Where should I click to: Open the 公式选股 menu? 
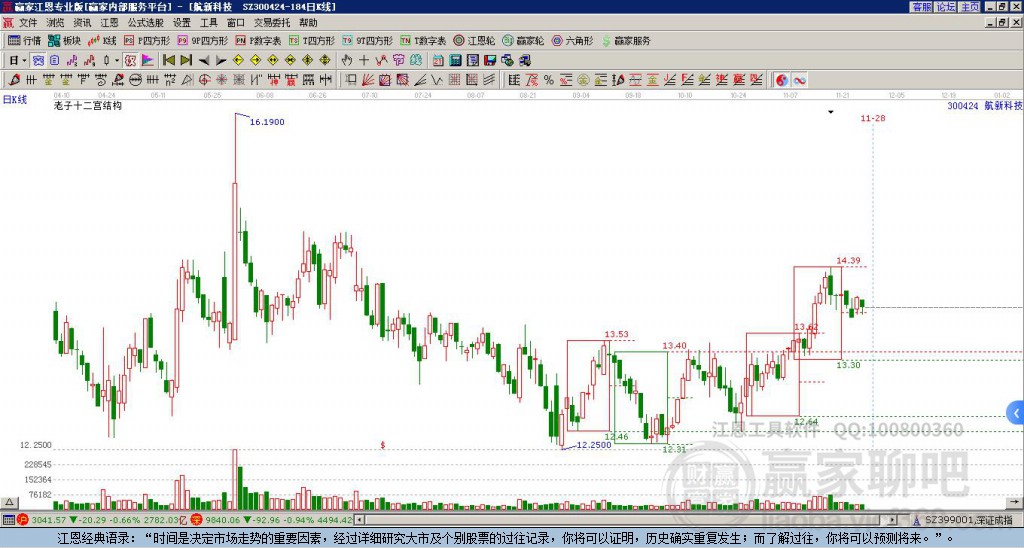pos(144,22)
